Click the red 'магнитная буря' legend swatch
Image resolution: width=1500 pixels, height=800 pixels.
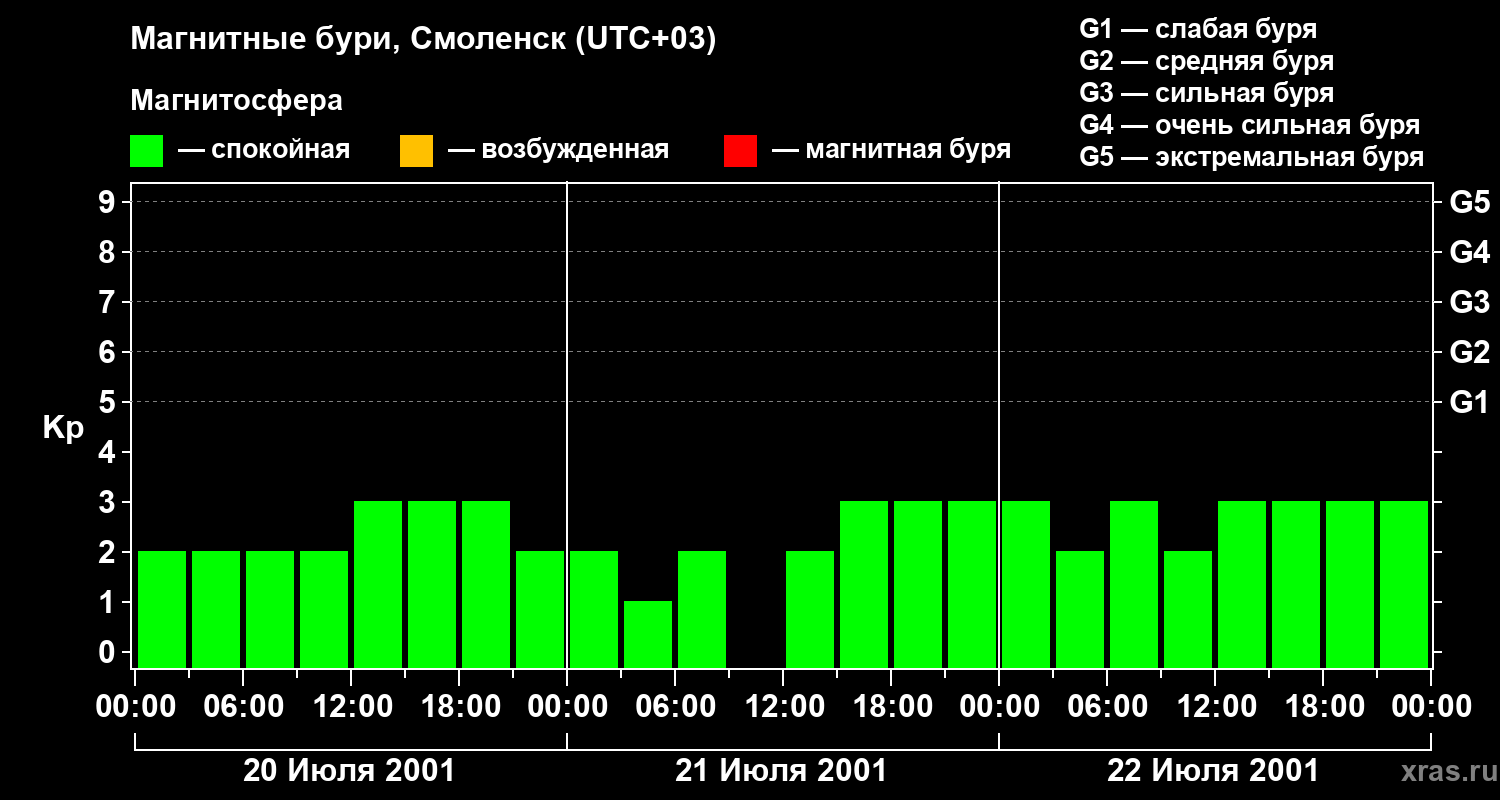tap(740, 151)
